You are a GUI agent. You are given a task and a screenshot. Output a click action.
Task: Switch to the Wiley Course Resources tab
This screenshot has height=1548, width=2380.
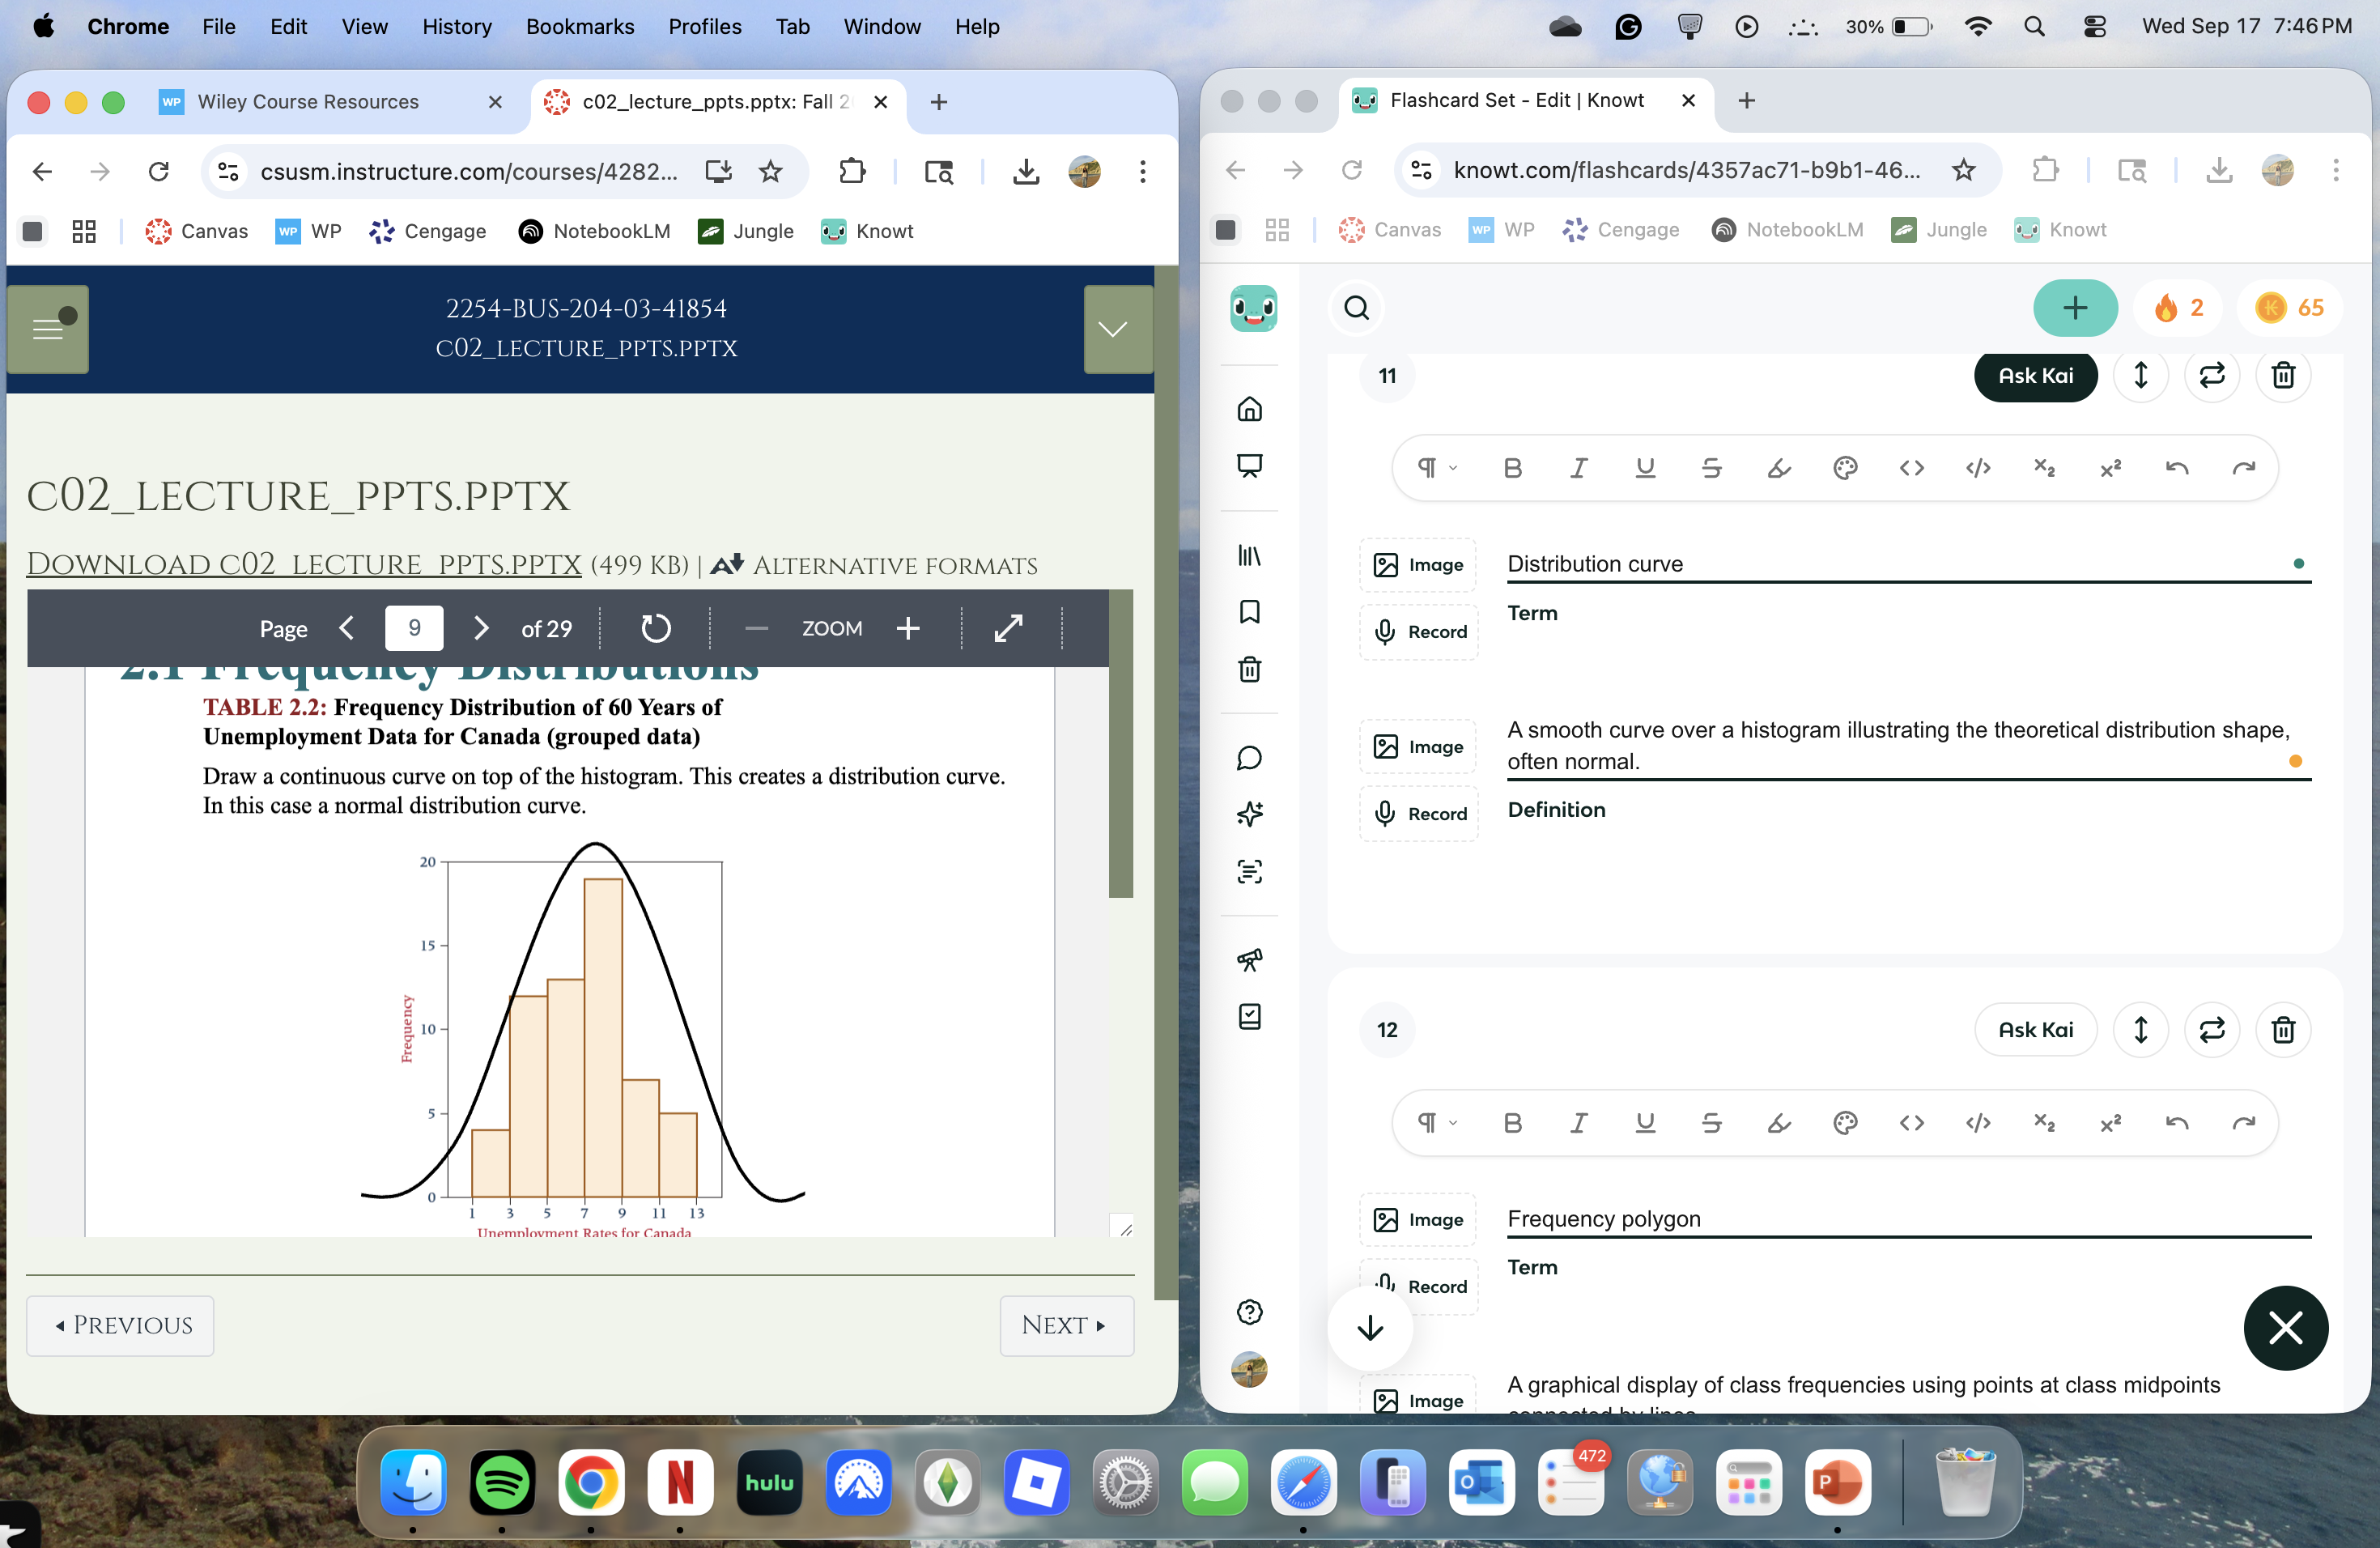tap(308, 102)
